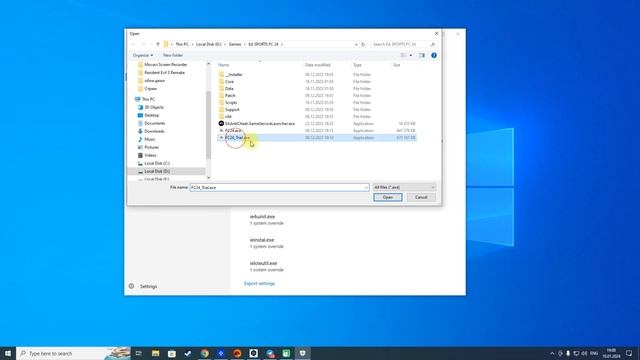Click the taskbar search box

[73, 353]
